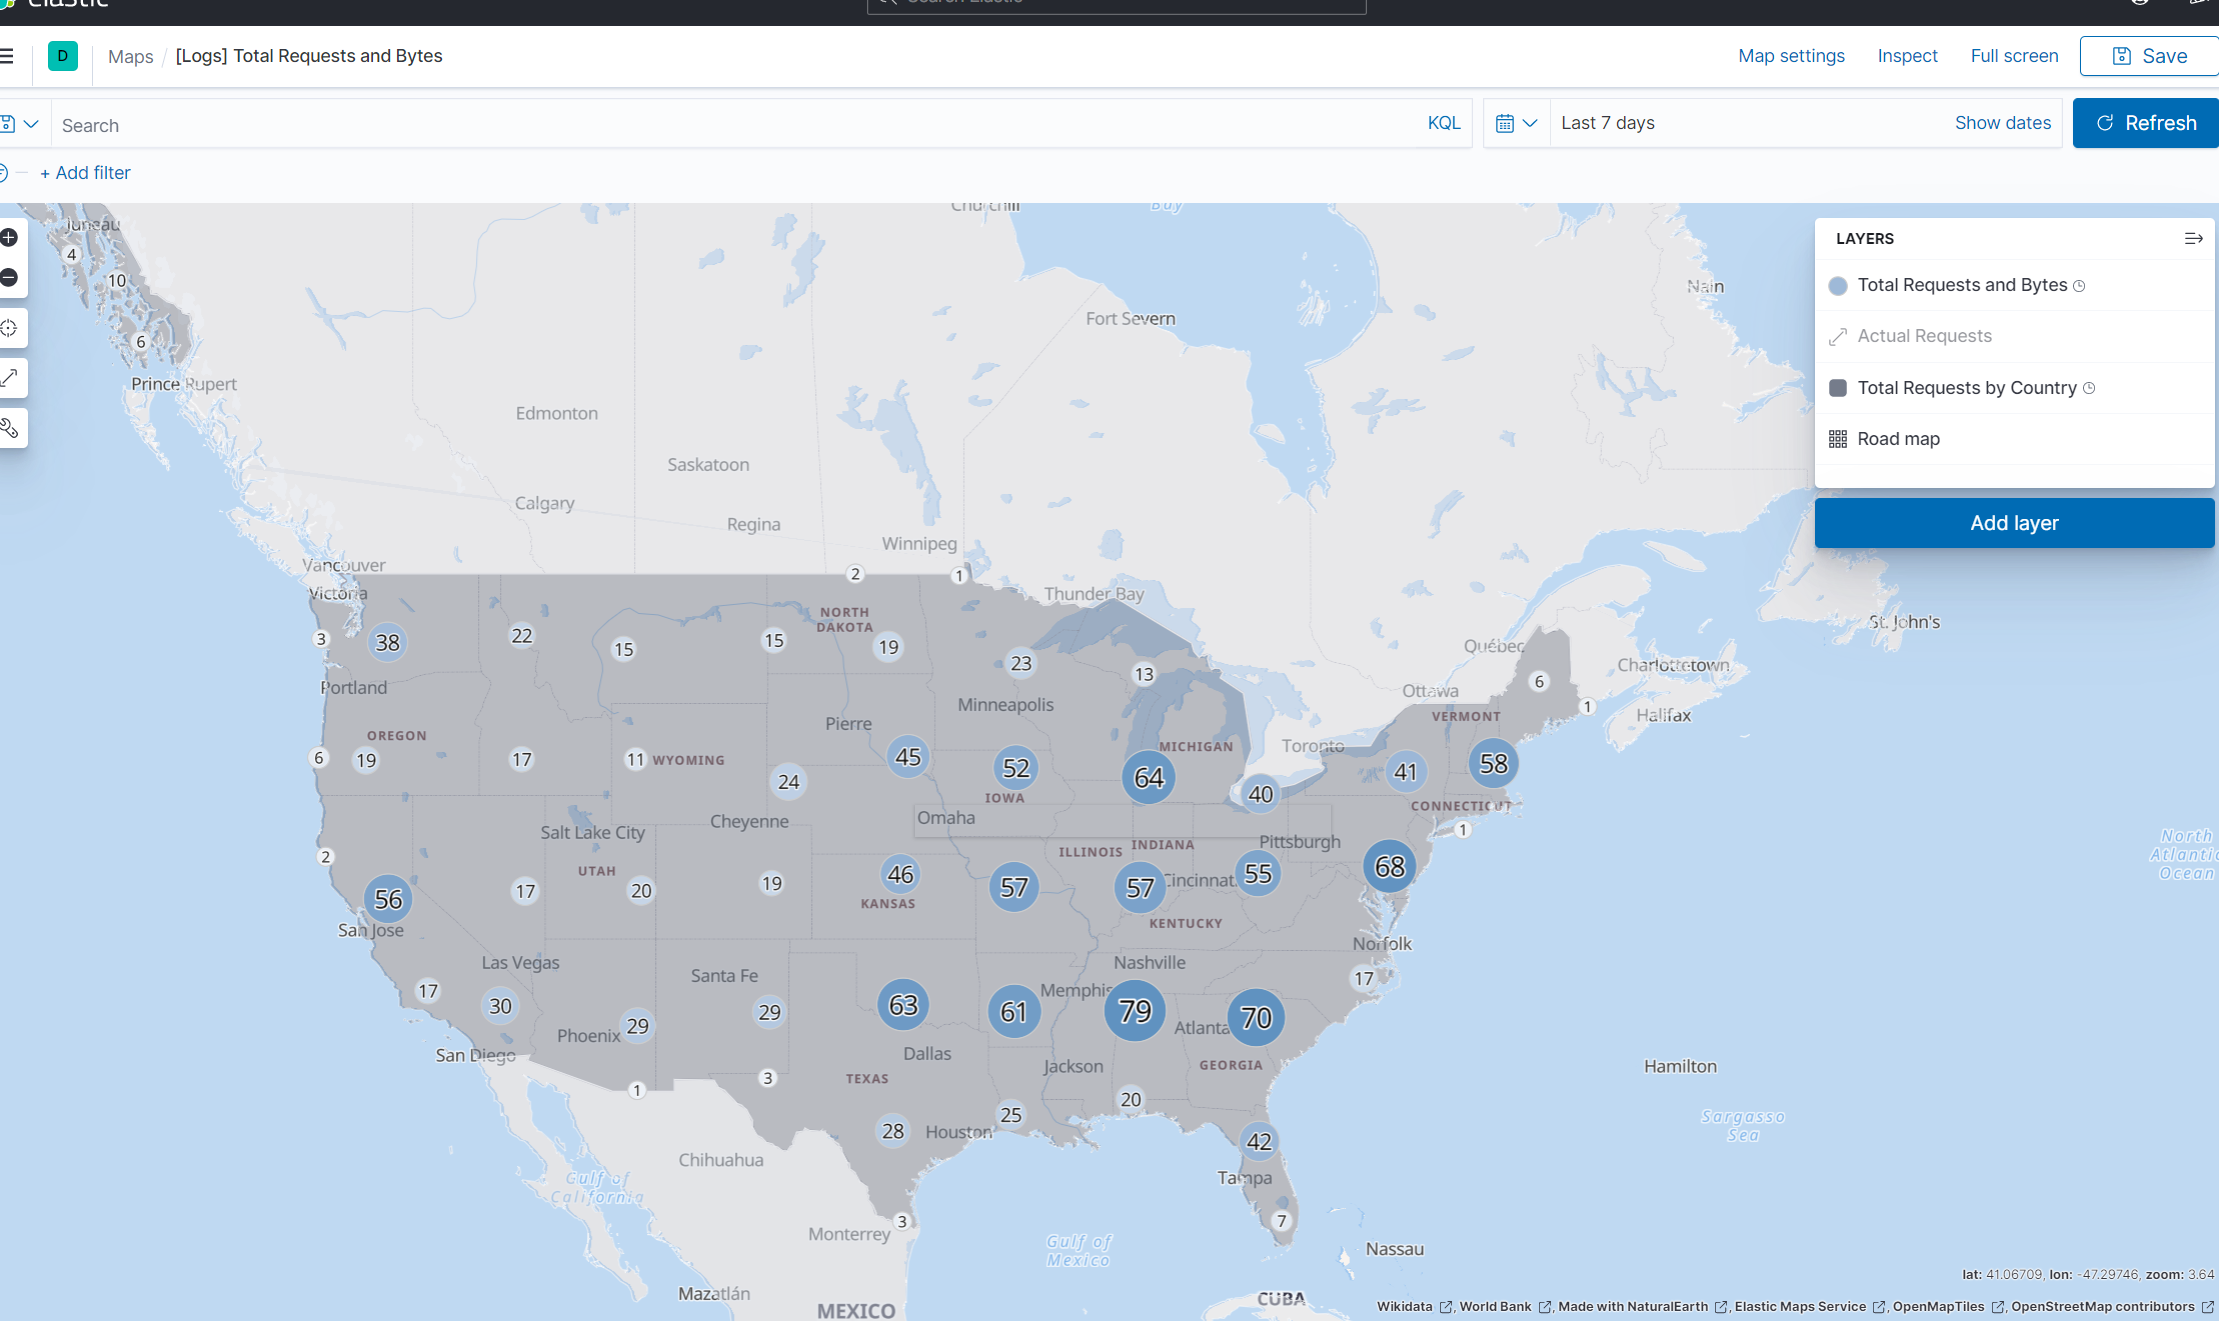Click Show dates

point(2003,123)
